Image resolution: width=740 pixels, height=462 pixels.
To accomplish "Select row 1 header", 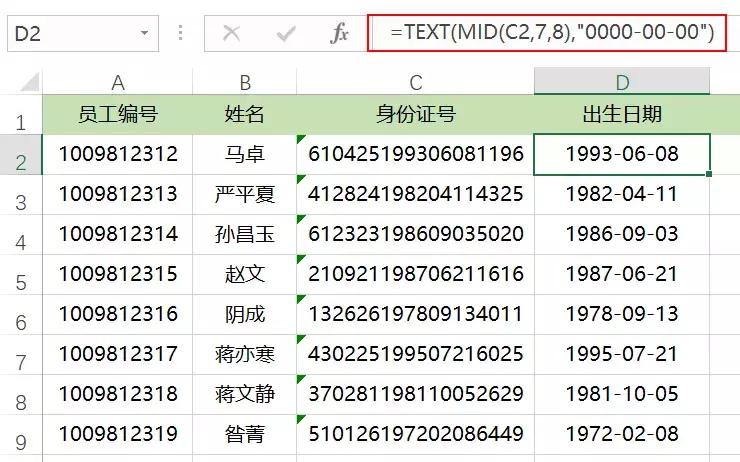I will tap(21, 115).
